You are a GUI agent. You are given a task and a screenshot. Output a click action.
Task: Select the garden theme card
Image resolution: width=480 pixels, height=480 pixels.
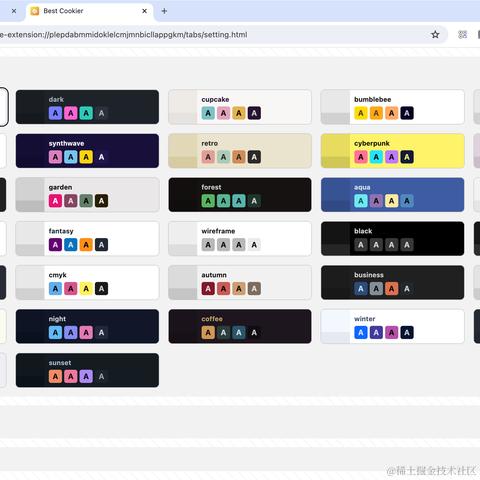[87, 195]
